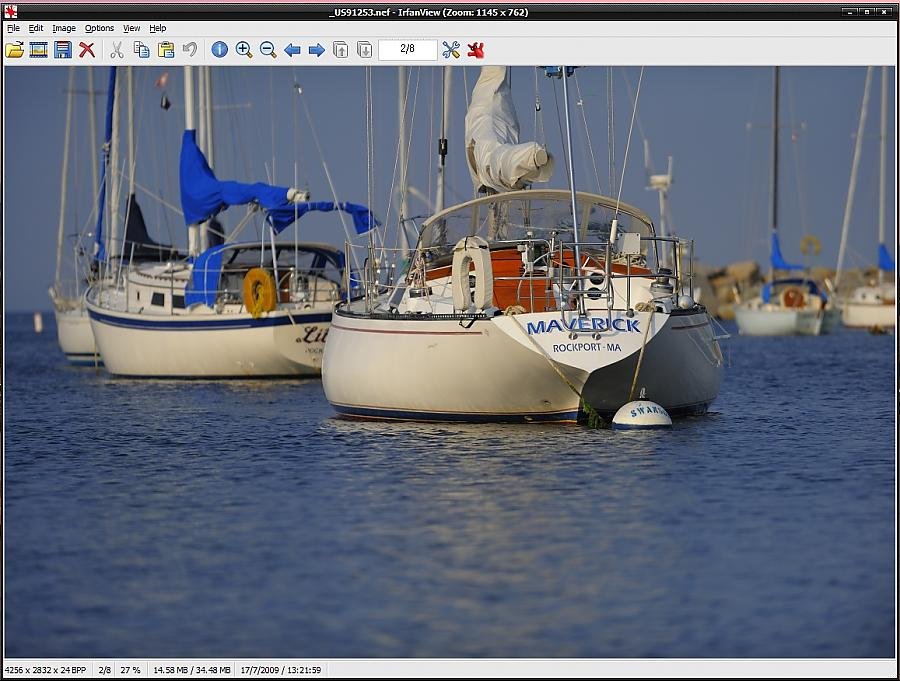
Task: Open the Image menu
Action: (x=64, y=28)
